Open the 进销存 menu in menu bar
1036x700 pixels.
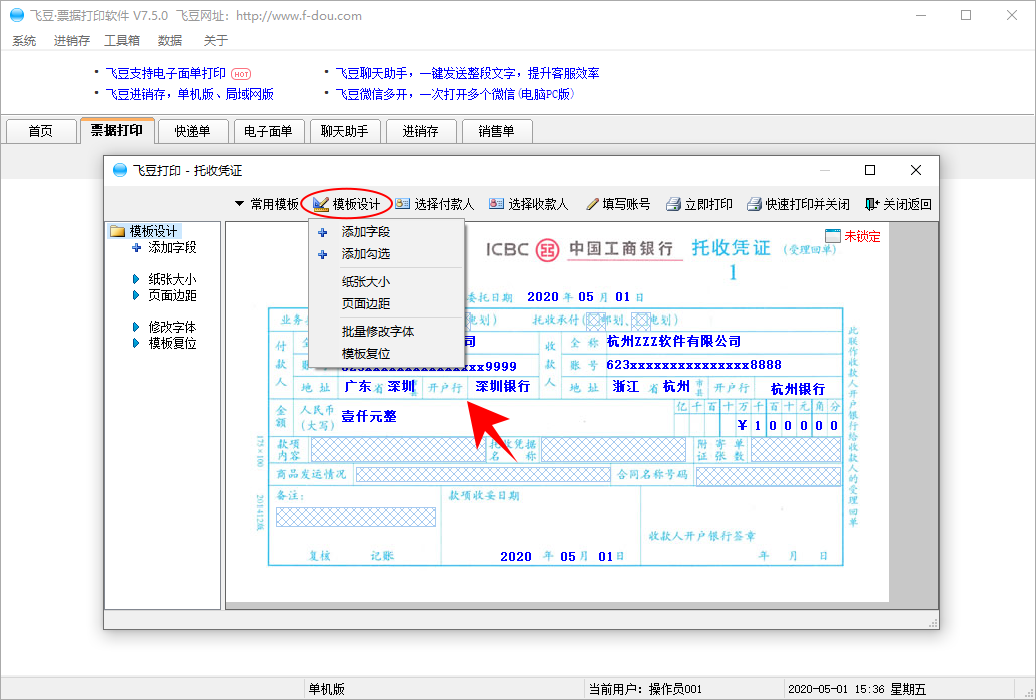(x=71, y=40)
